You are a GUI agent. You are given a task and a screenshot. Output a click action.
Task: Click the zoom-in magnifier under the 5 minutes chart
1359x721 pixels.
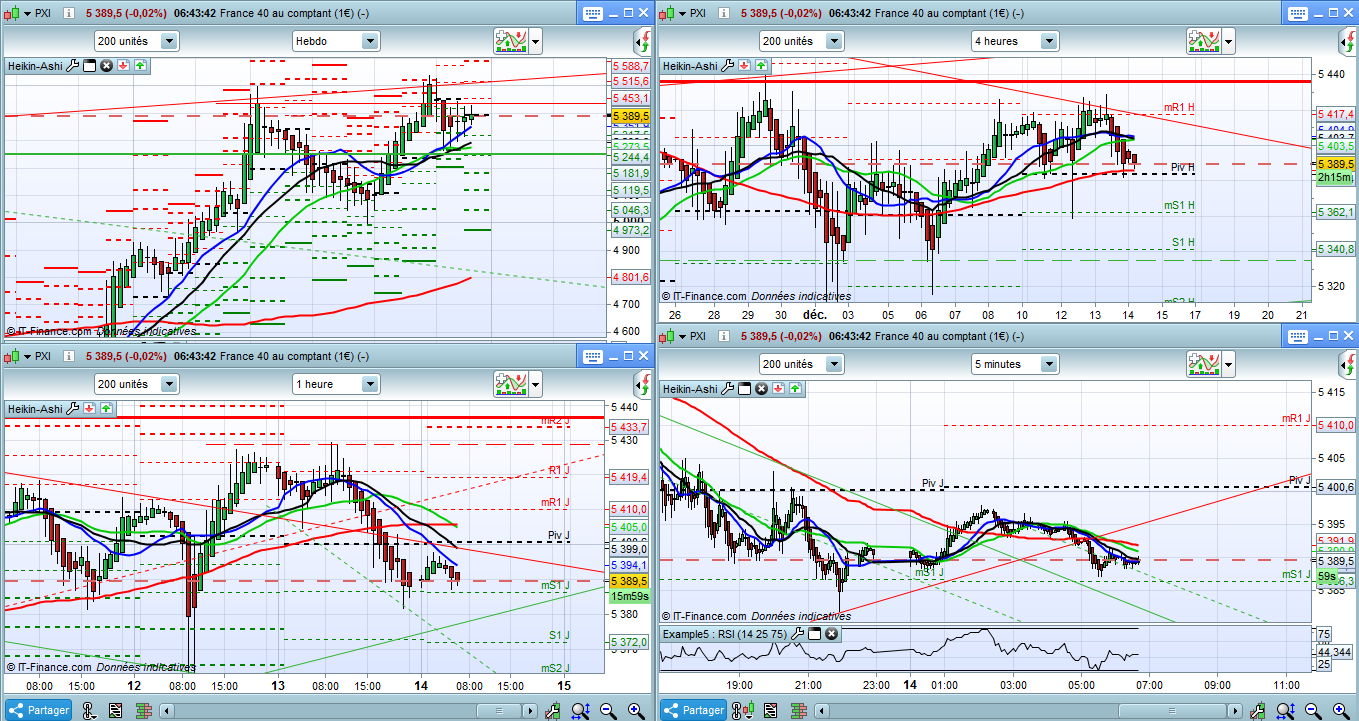point(1340,710)
